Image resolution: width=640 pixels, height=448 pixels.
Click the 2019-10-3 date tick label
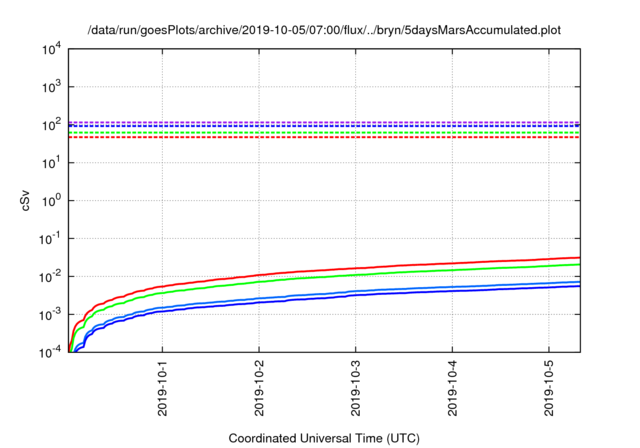point(356,388)
